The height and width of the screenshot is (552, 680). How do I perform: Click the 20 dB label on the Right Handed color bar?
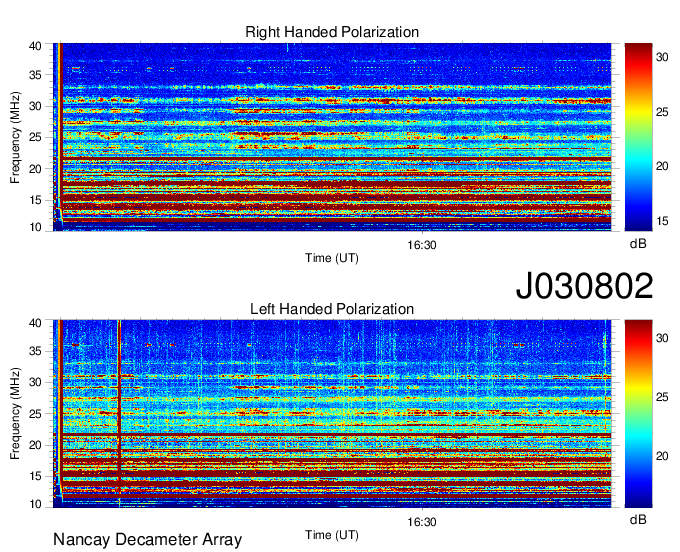(662, 167)
